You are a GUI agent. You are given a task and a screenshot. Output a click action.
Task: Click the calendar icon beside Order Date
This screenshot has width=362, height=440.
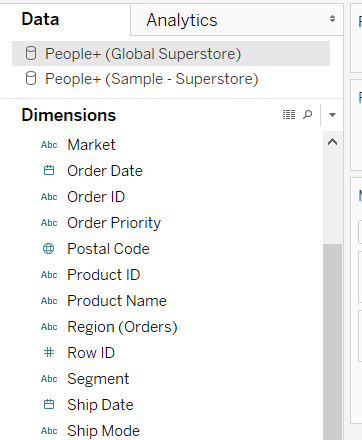click(49, 171)
